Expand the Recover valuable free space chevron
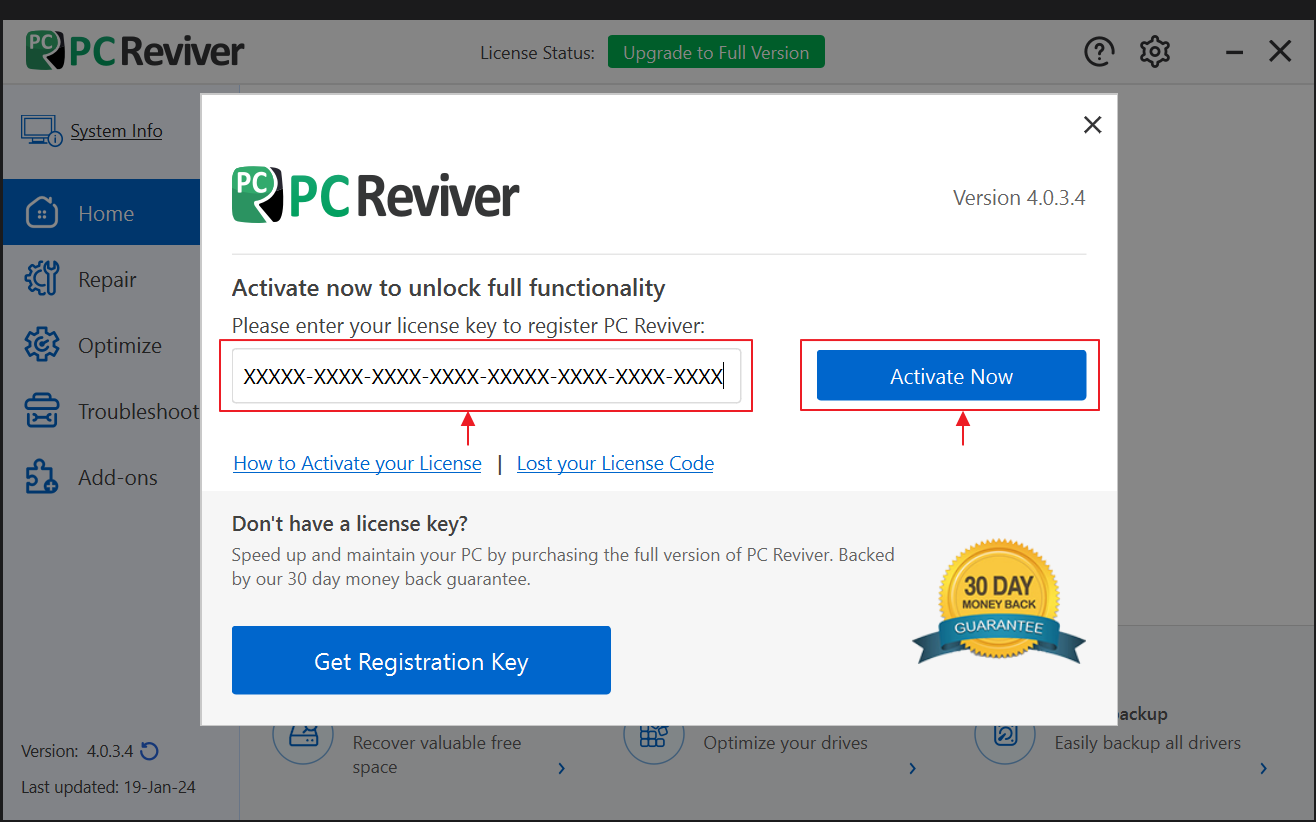This screenshot has height=822, width=1316. (561, 768)
